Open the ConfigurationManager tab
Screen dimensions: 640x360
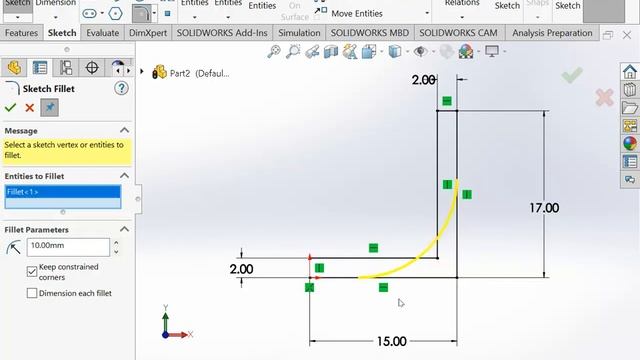click(x=66, y=68)
